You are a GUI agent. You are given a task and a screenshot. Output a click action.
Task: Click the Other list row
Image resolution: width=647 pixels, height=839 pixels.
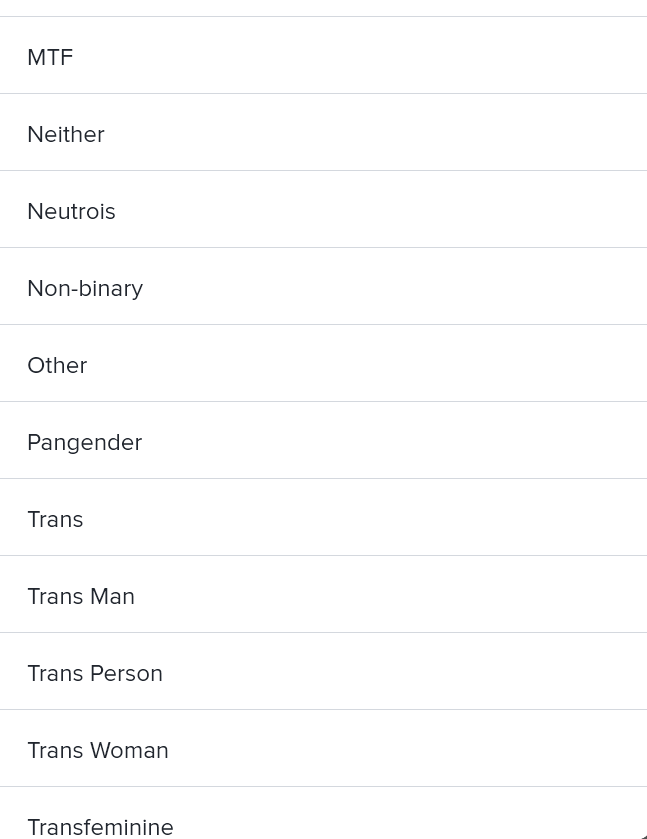(323, 364)
